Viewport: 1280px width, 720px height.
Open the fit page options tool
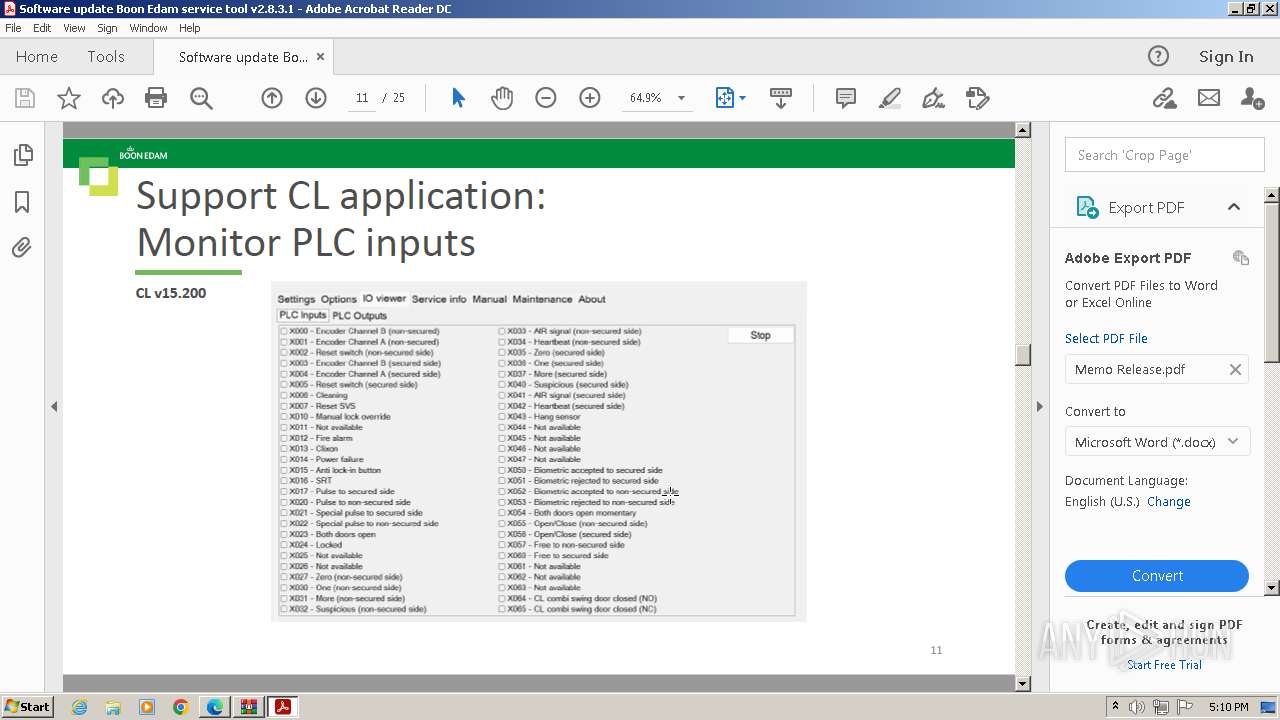pos(725,98)
